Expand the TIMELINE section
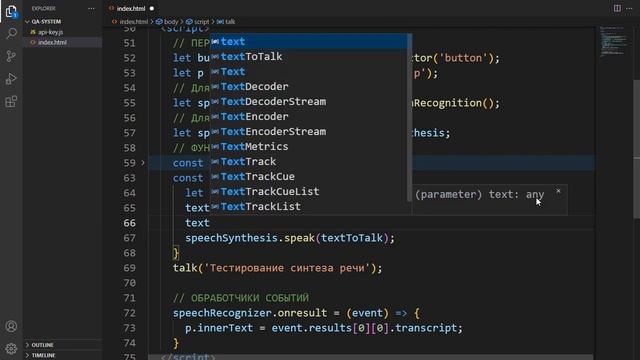 point(43,355)
